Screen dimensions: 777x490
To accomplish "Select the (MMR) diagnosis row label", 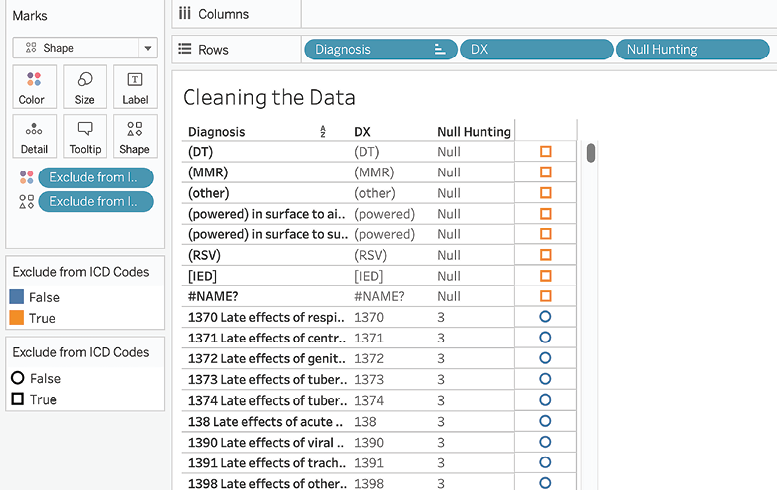I will [x=208, y=172].
